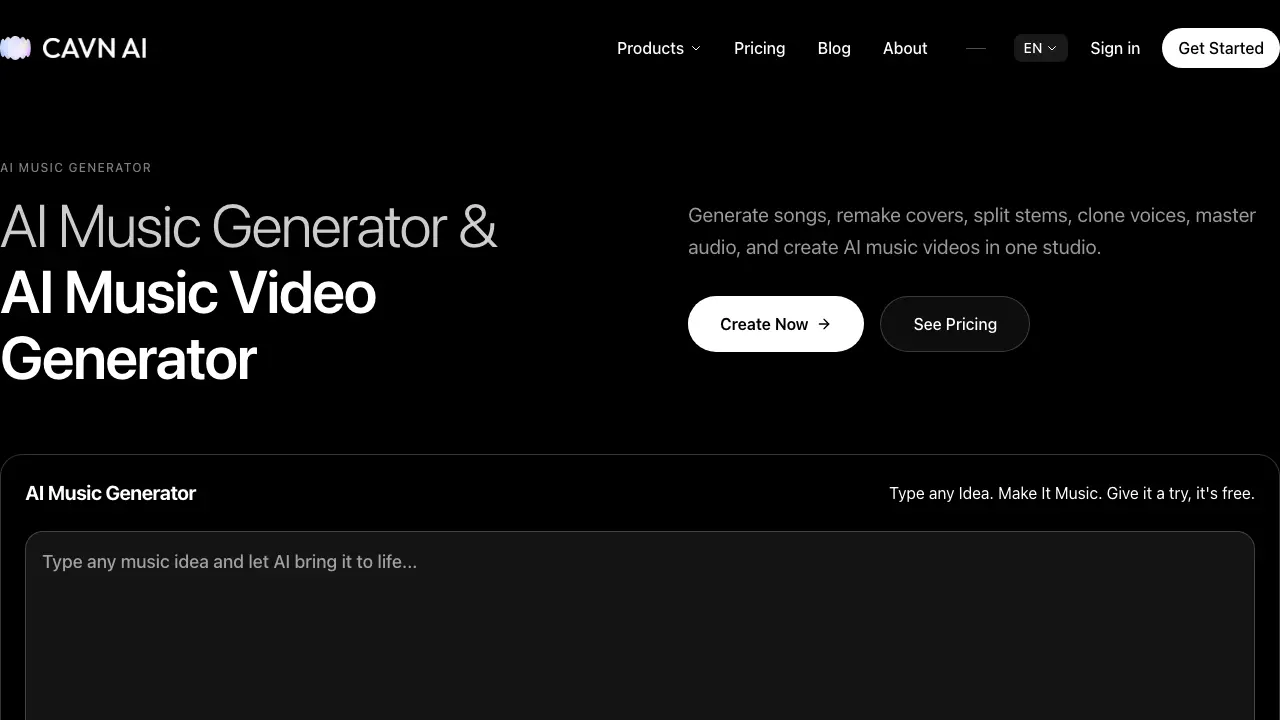The image size is (1280, 720).
Task: Click the CAVN AI logo icon
Action: point(15,48)
